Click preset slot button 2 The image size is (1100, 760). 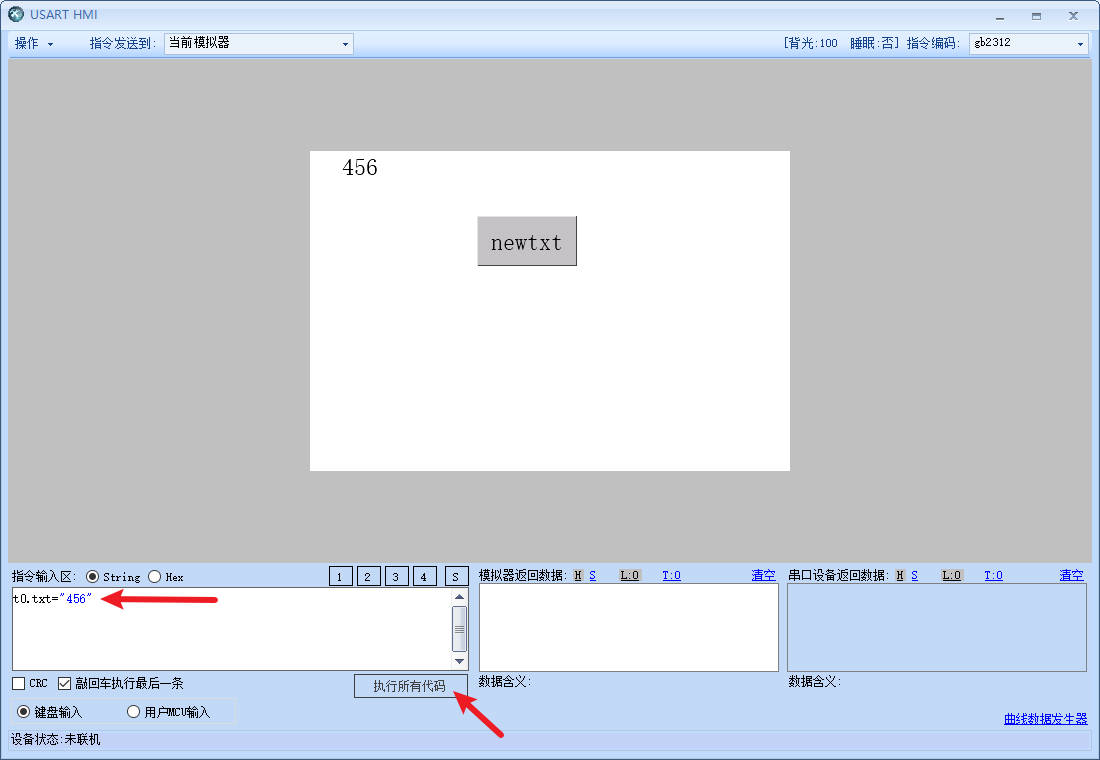click(x=369, y=576)
